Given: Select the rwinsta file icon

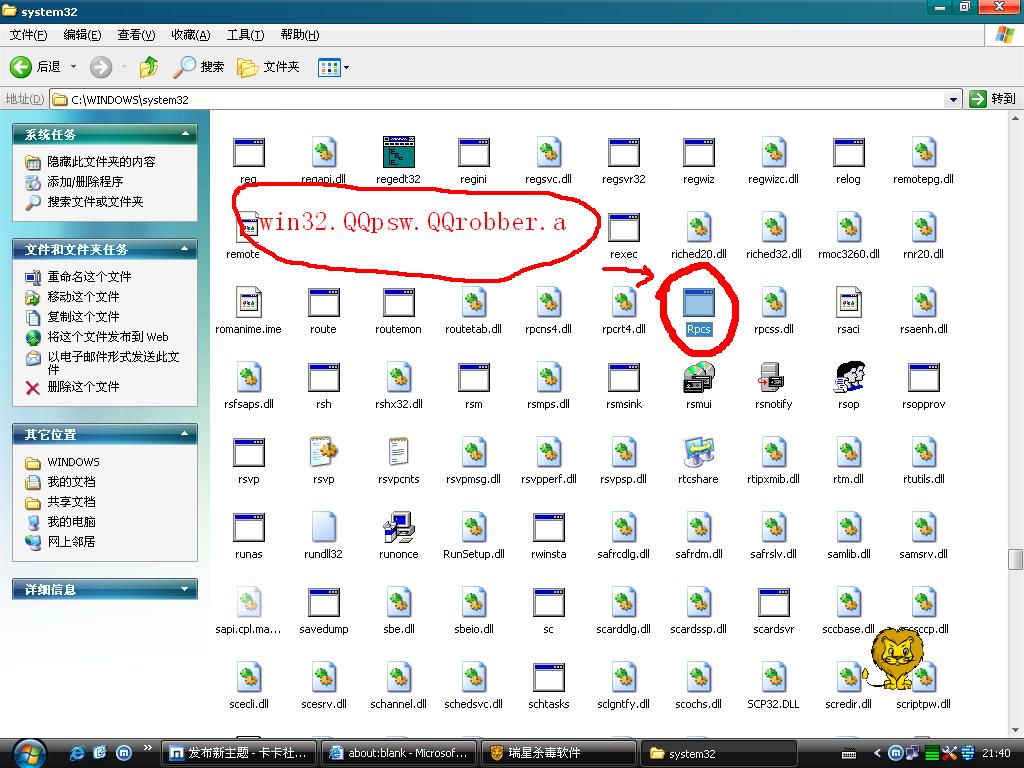Looking at the screenshot, I should pos(549,528).
